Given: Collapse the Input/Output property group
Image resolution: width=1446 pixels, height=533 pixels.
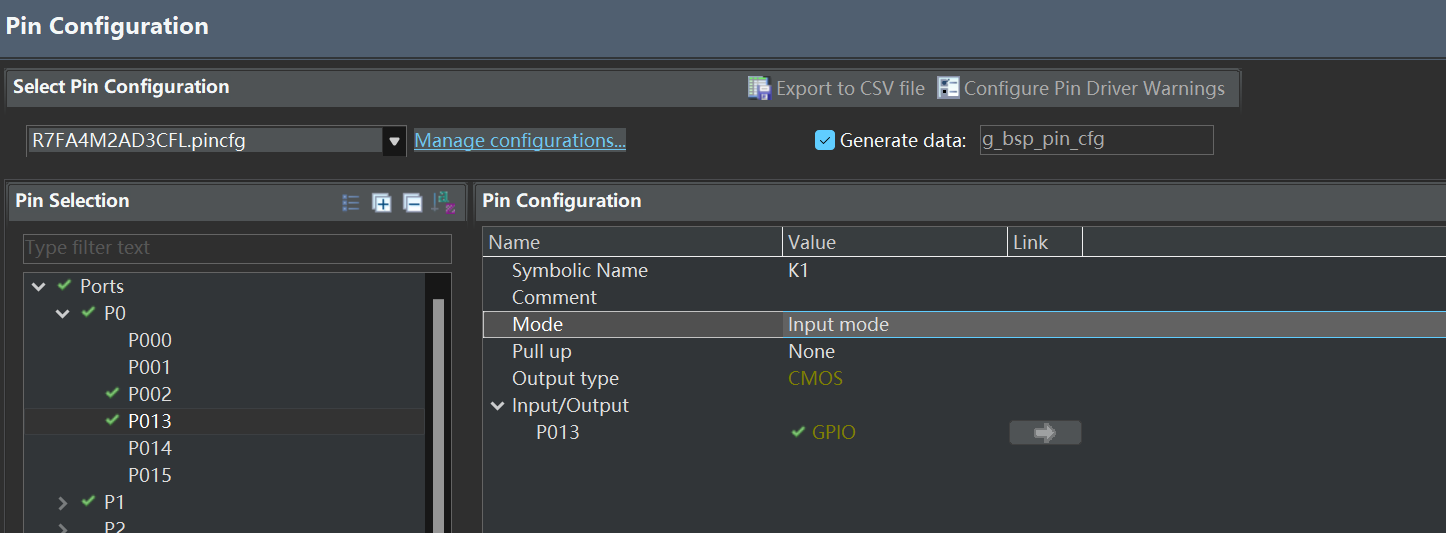Looking at the screenshot, I should [496, 406].
